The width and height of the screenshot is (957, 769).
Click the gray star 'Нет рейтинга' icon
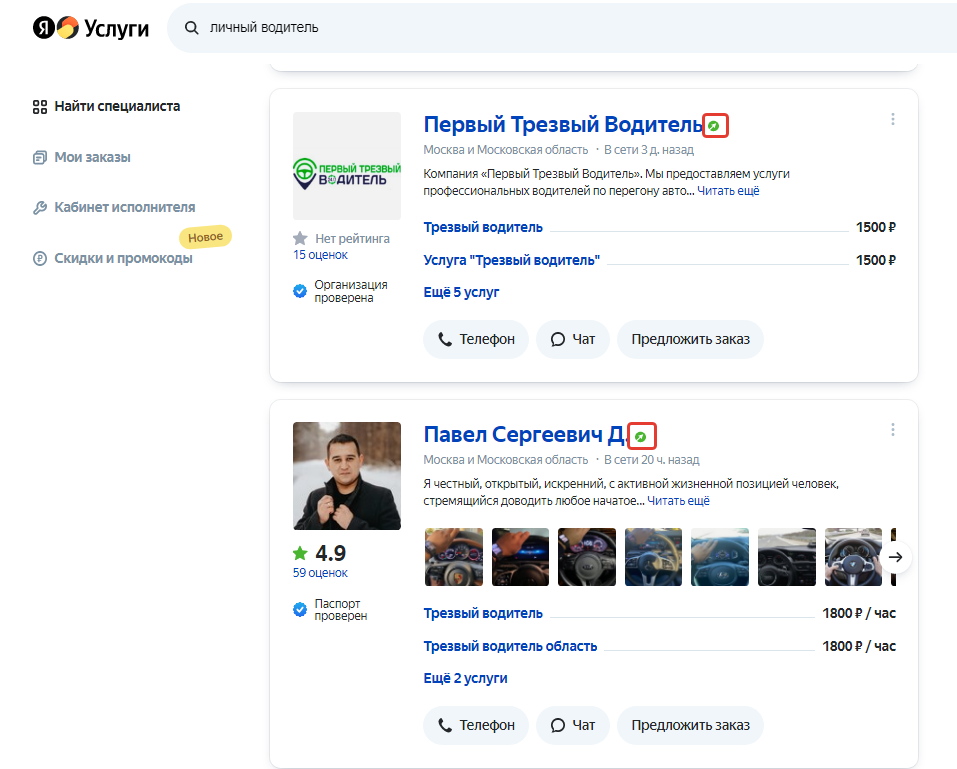coord(300,238)
